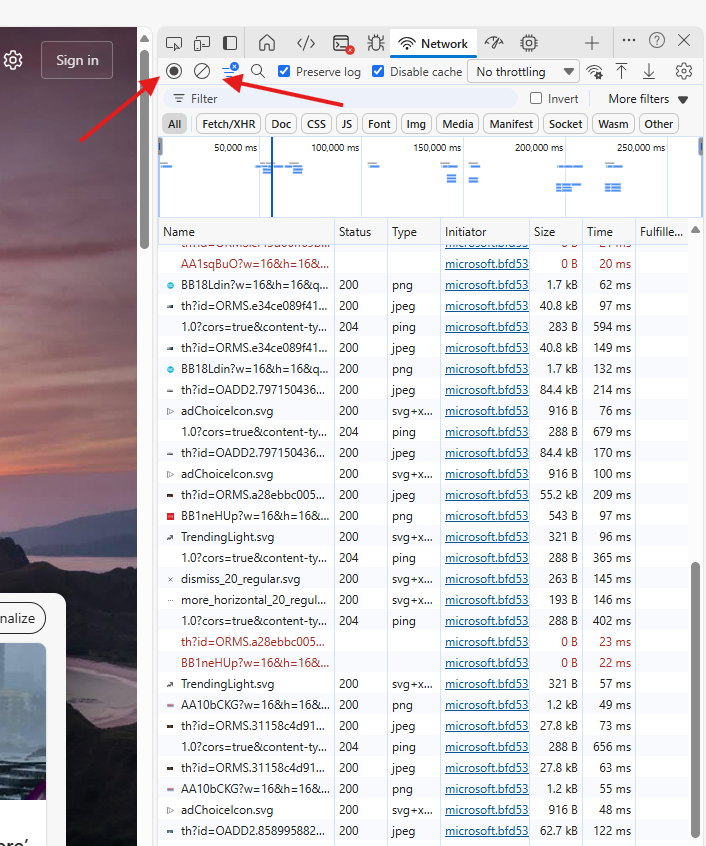Select the Fetch/XHR filter type
This screenshot has width=706, height=846.
click(x=228, y=124)
